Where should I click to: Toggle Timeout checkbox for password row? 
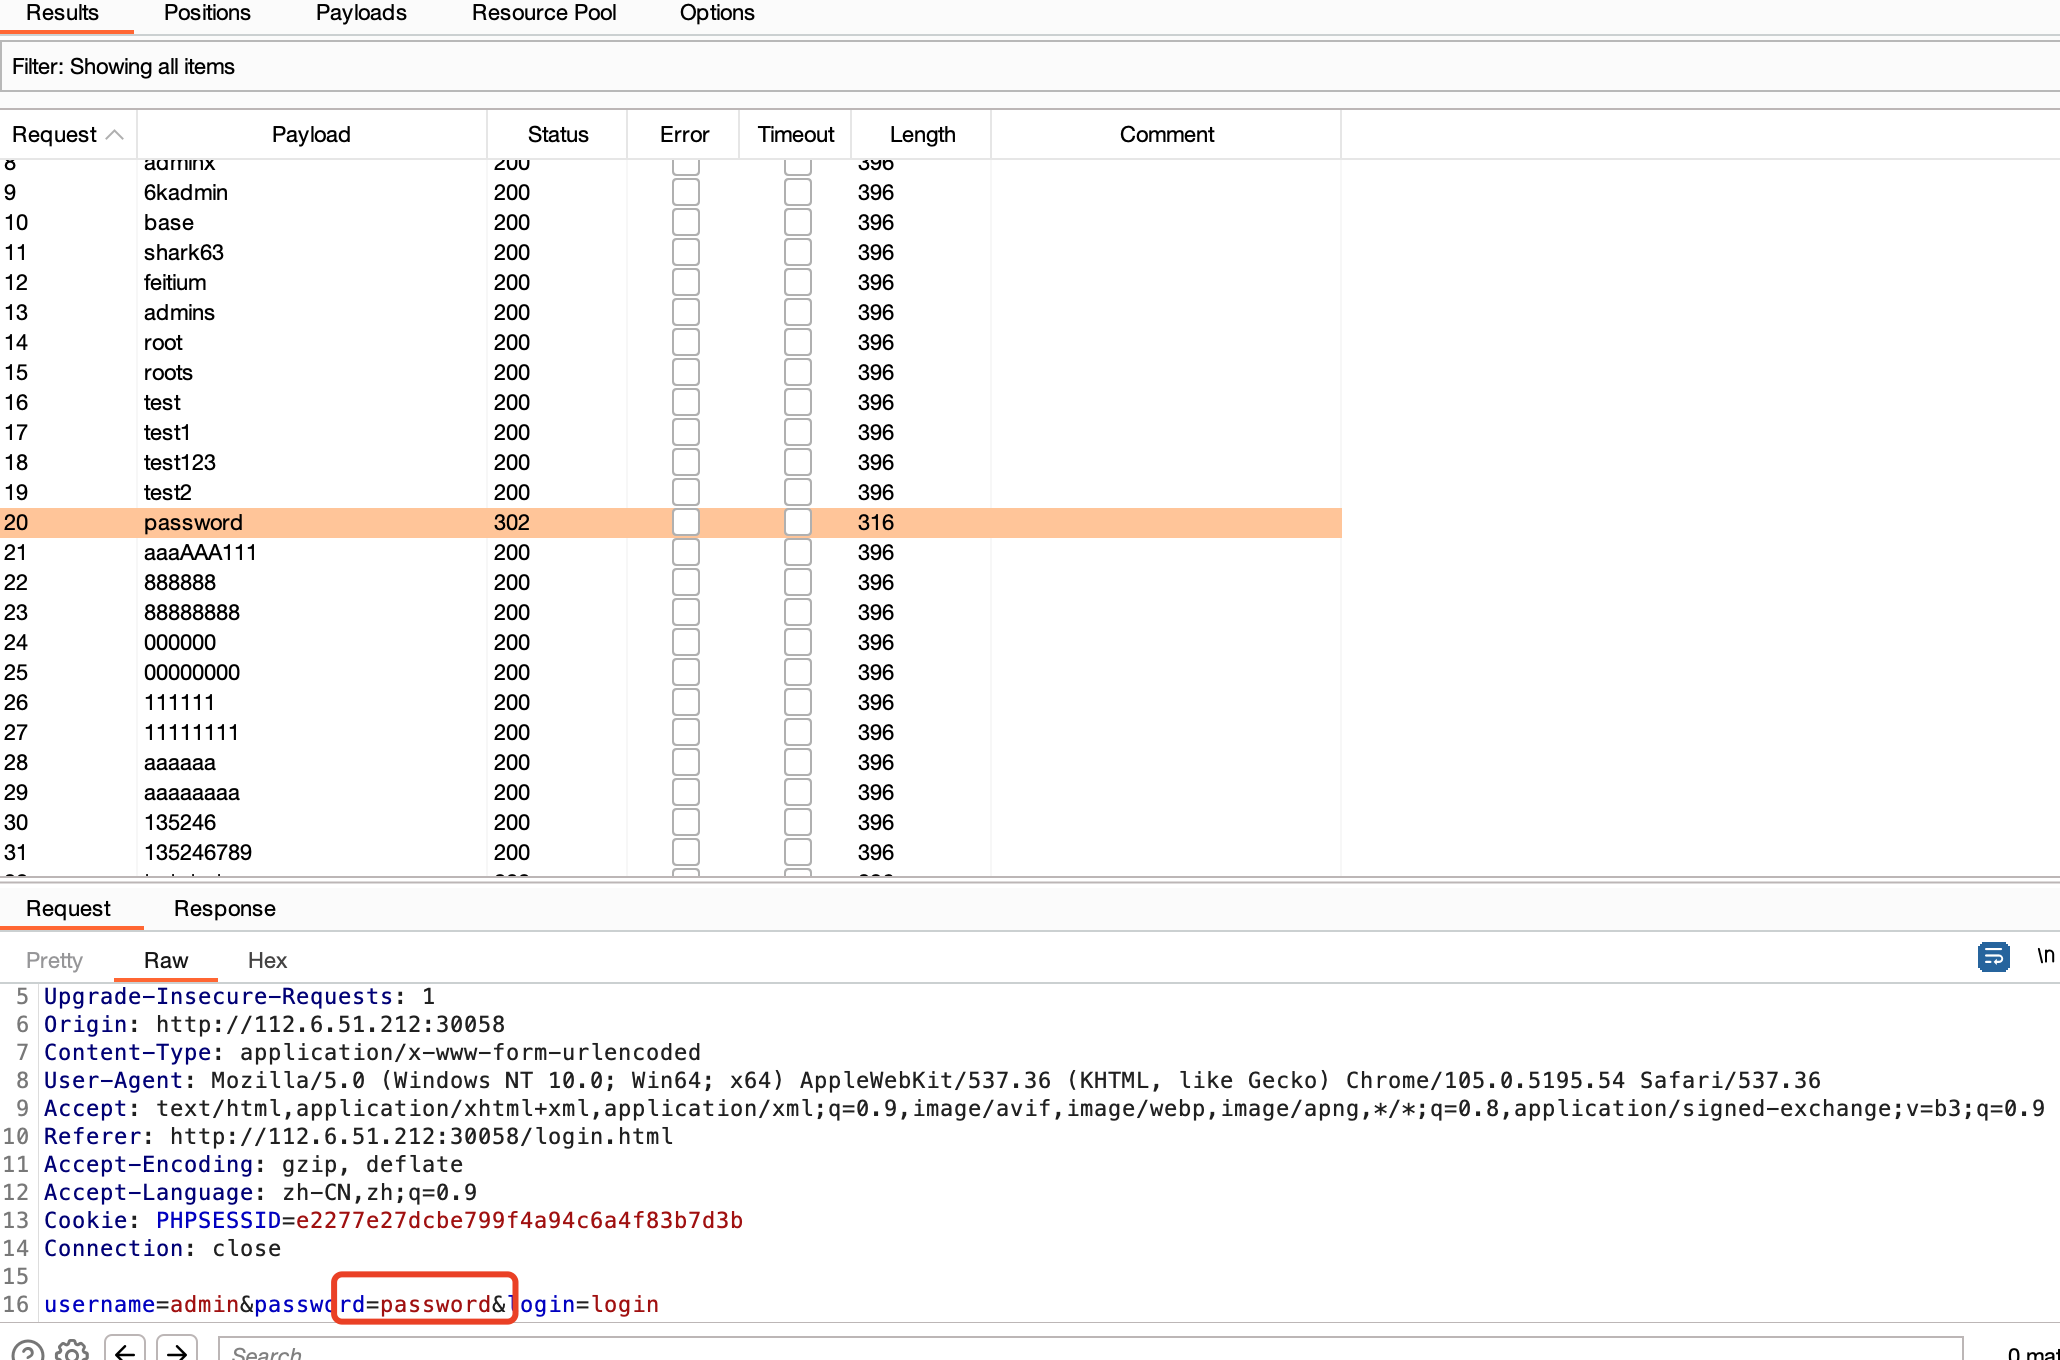click(798, 522)
